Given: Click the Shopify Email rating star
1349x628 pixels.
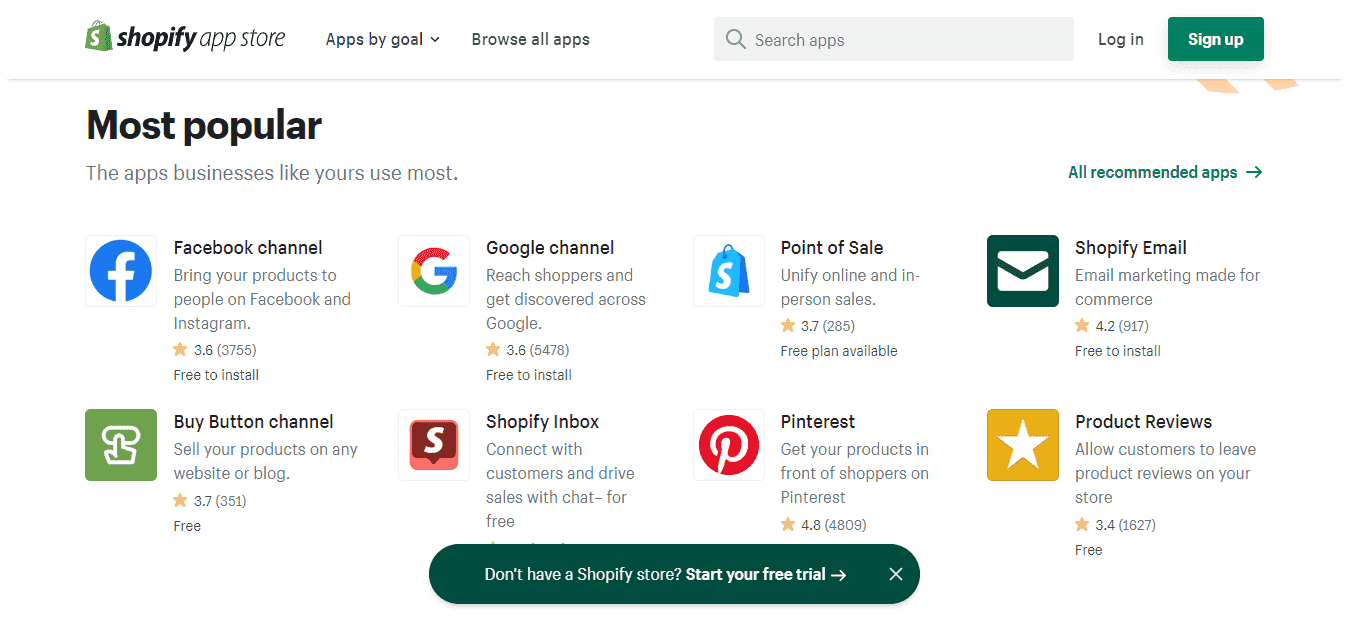Looking at the screenshot, I should click(1082, 326).
